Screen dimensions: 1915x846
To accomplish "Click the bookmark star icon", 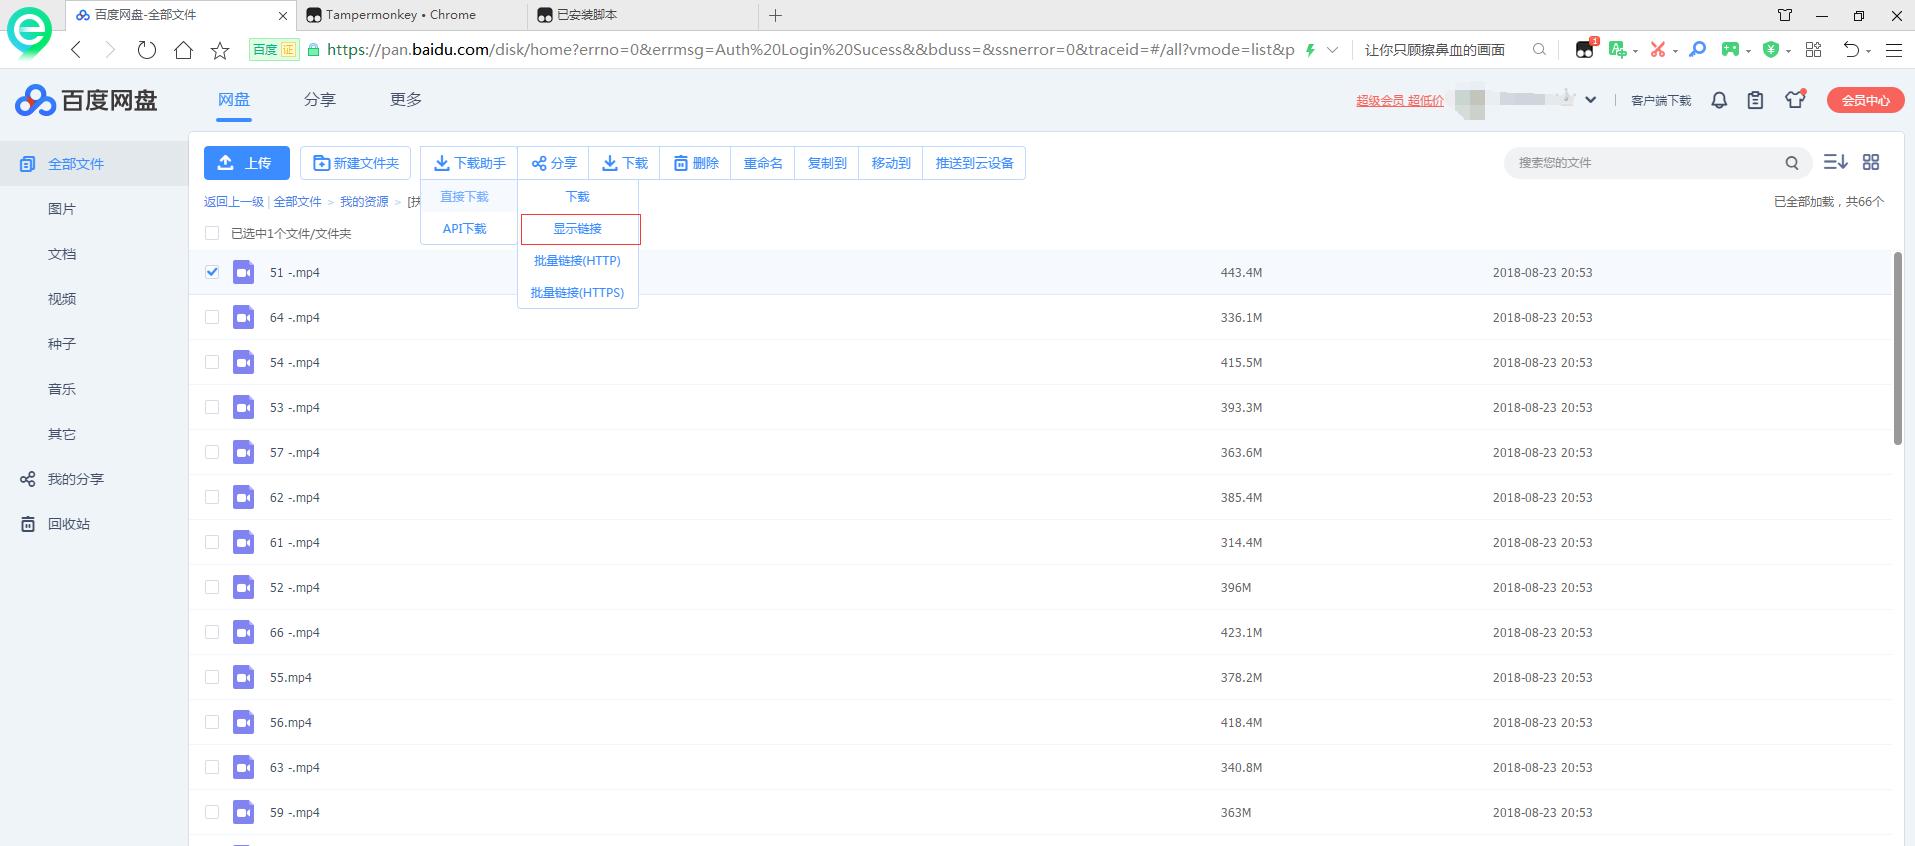I will pos(220,50).
